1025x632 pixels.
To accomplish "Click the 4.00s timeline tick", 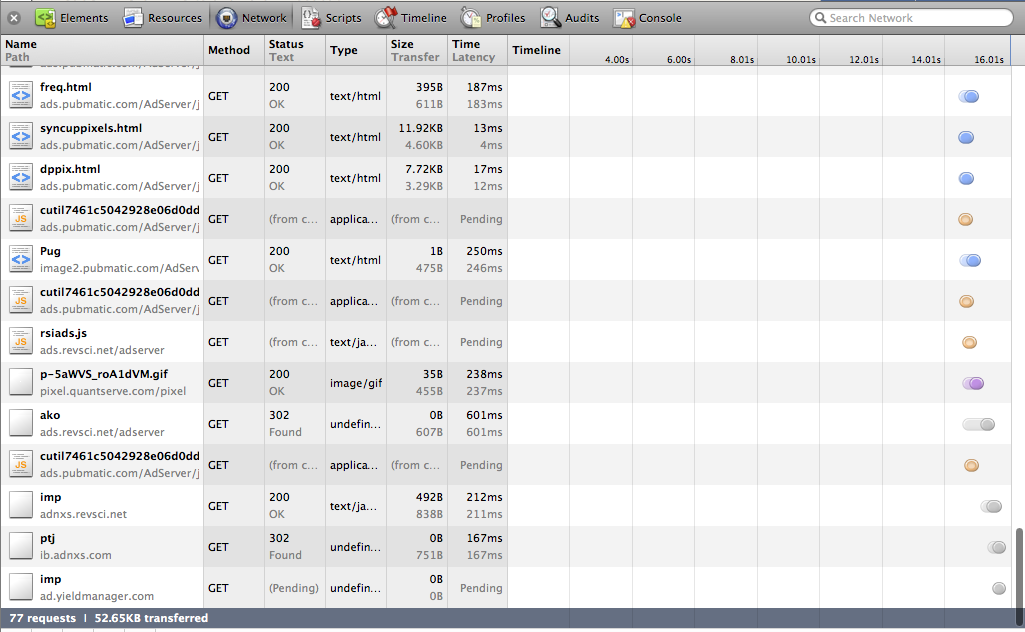I will [616, 59].
